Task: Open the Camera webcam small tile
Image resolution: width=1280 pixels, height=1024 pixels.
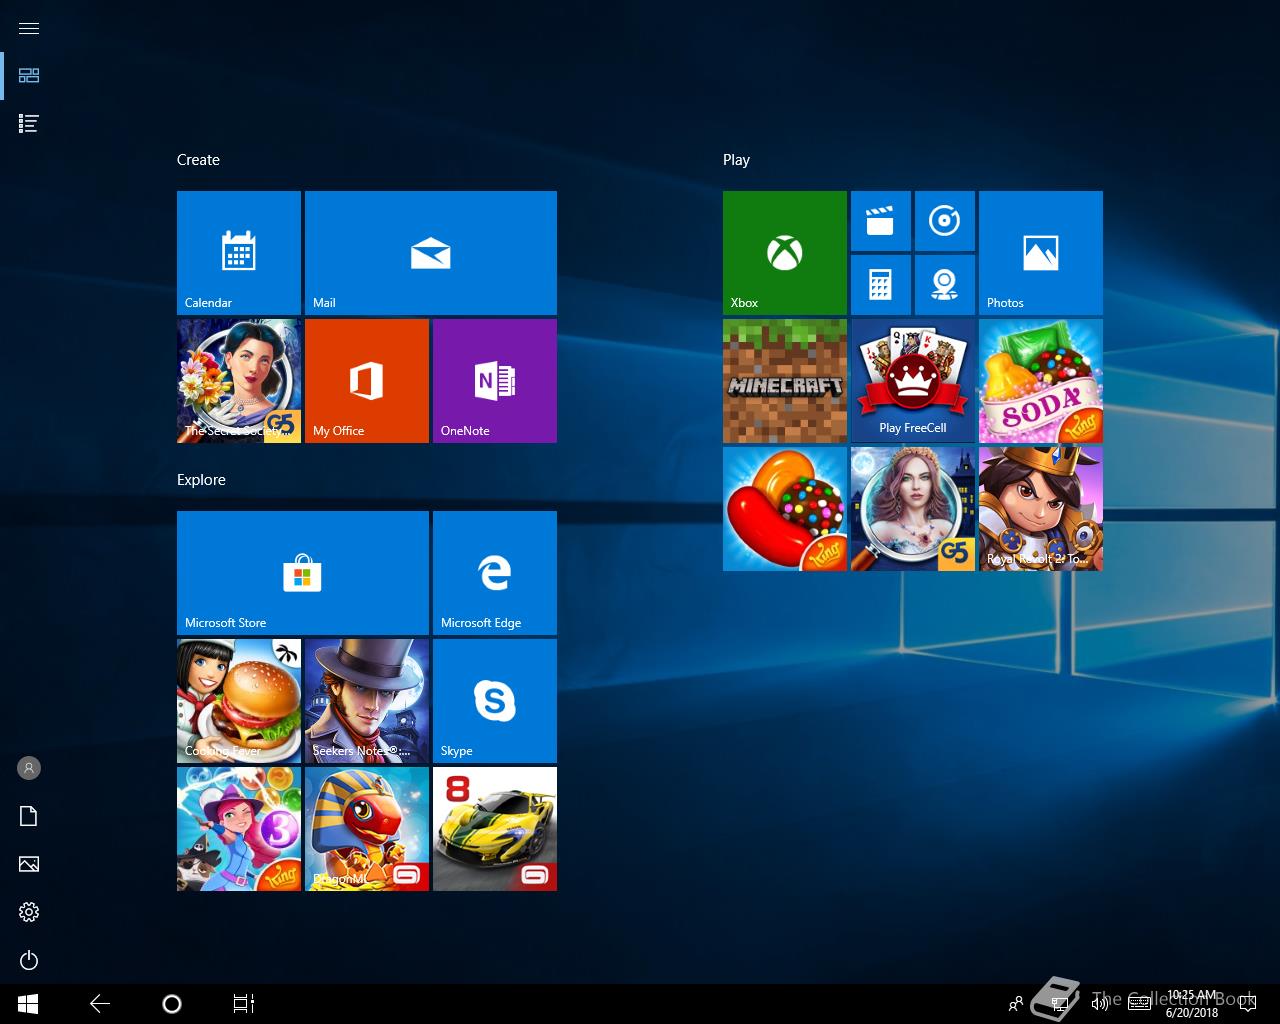Action: click(945, 285)
